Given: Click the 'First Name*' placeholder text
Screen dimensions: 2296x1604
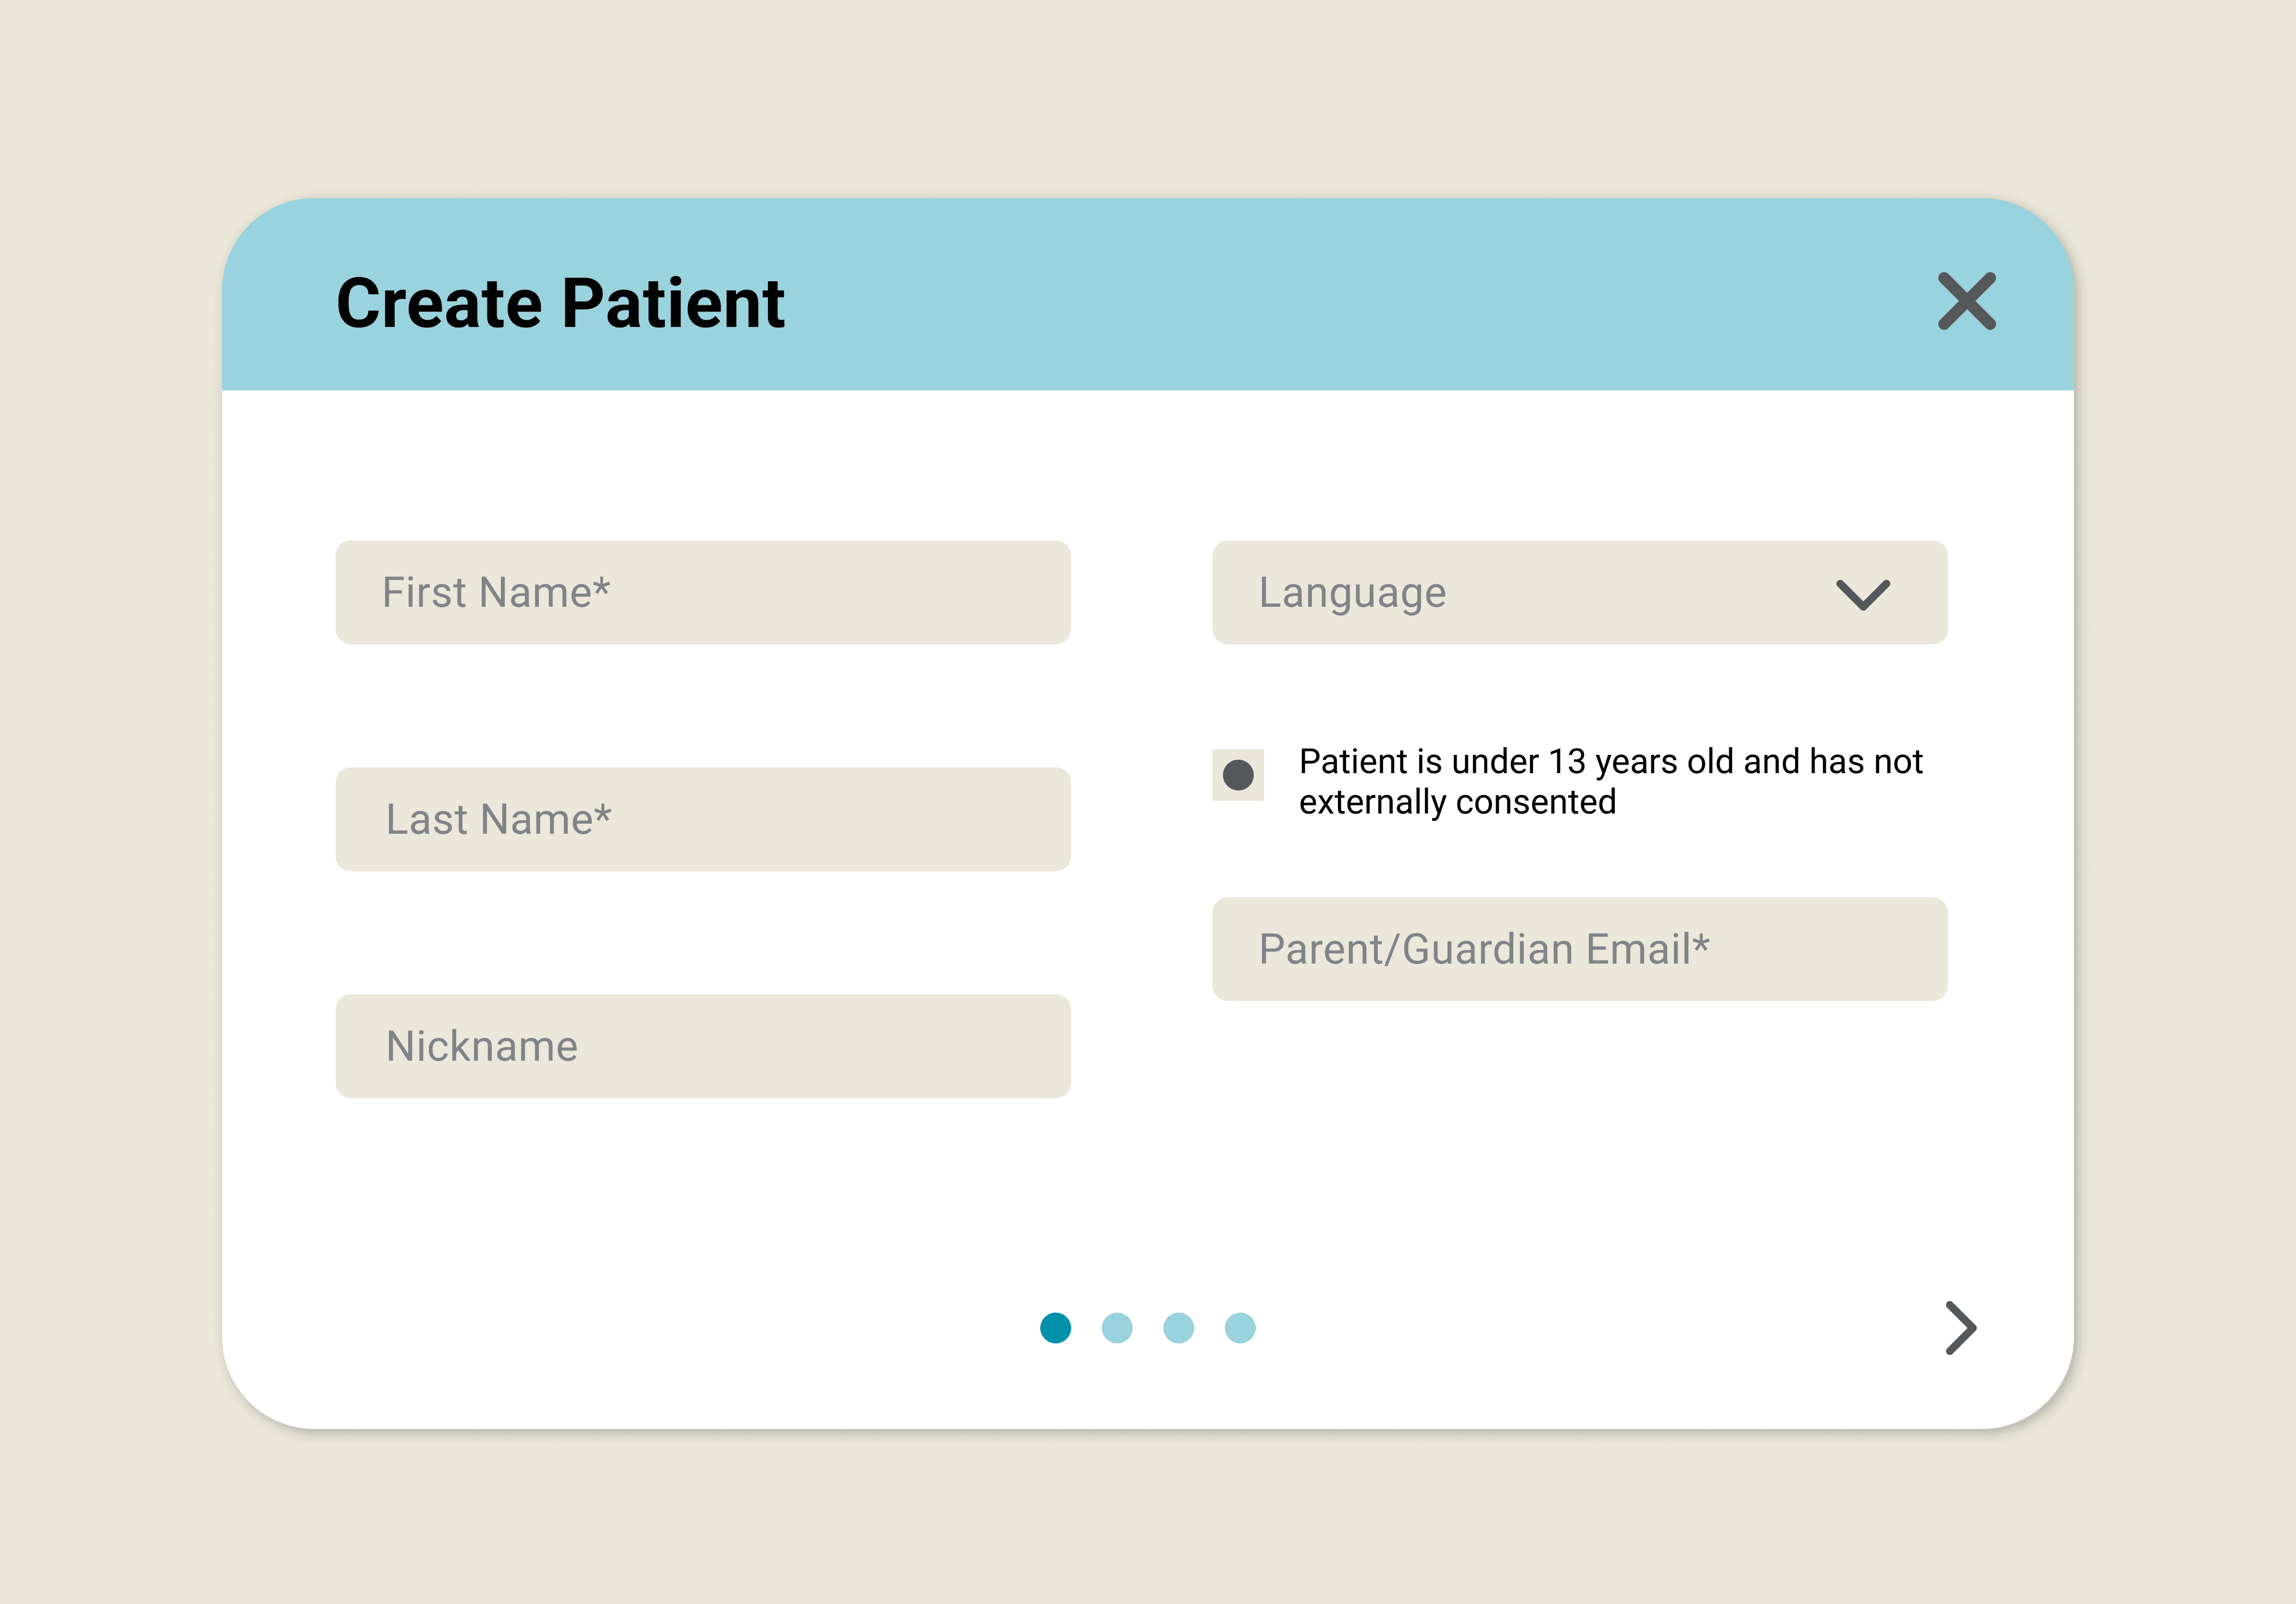Looking at the screenshot, I should point(496,593).
